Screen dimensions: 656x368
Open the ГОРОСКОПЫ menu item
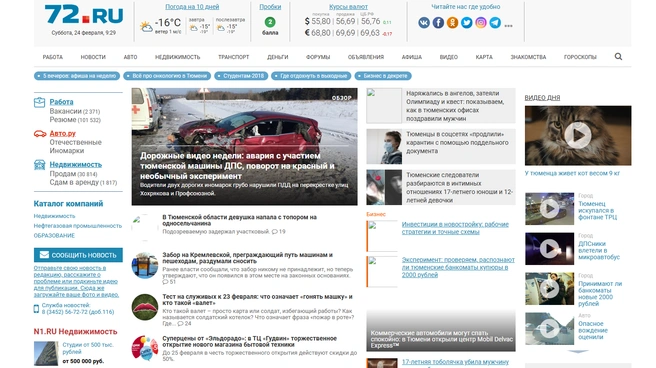580,57
